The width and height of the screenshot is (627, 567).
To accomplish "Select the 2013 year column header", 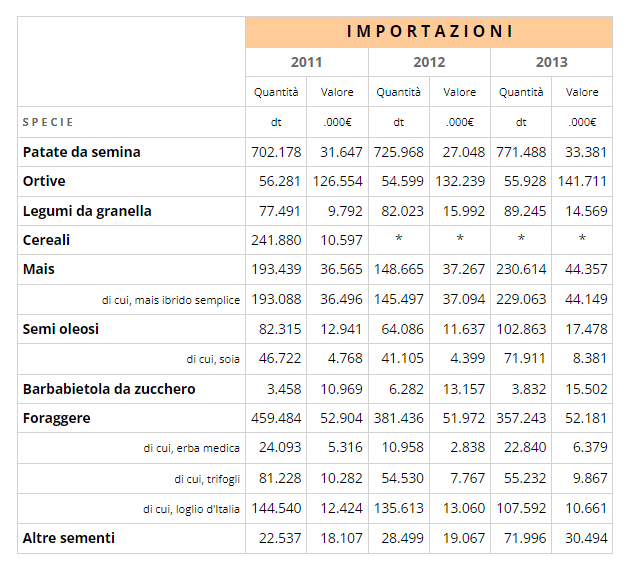I will point(551,62).
